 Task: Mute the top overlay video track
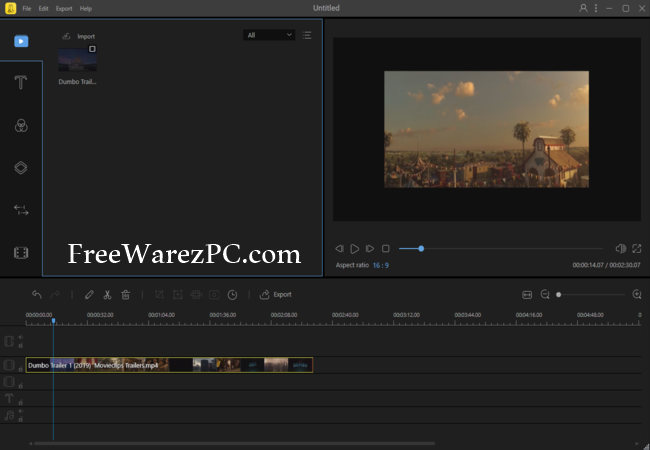click(20, 337)
